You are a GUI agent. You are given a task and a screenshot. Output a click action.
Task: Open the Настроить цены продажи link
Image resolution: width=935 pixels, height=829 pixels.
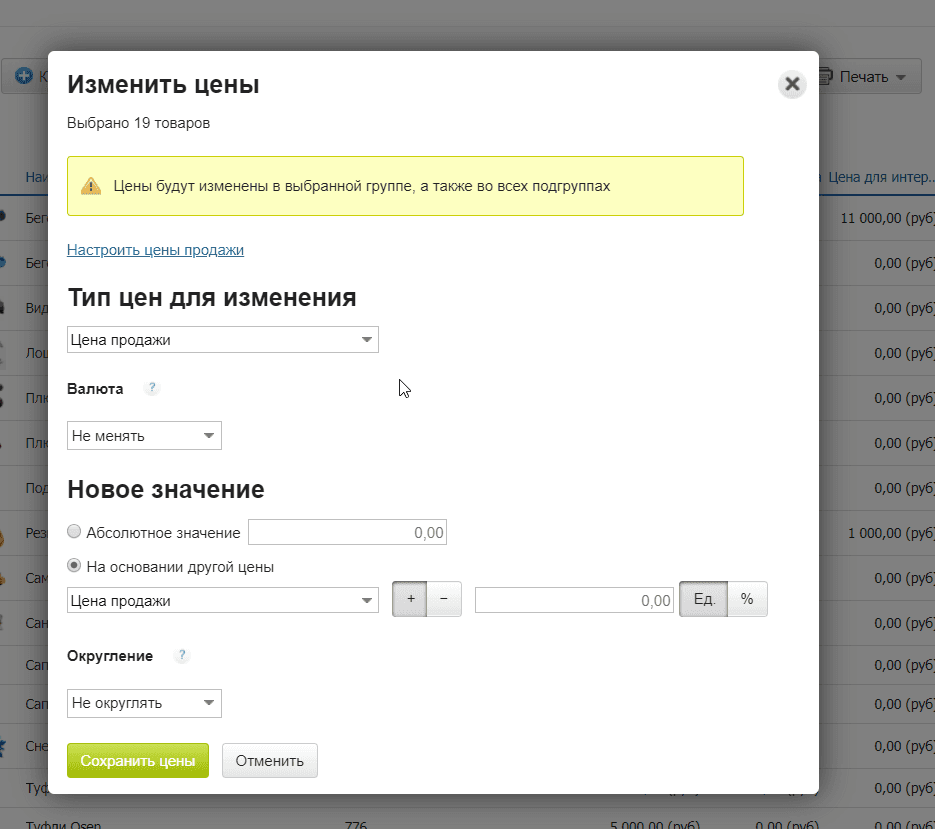pos(155,249)
